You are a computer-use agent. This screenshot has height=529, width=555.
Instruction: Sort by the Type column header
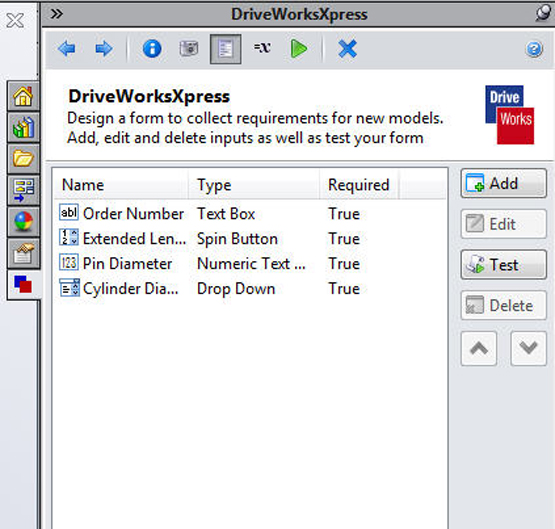pos(254,185)
